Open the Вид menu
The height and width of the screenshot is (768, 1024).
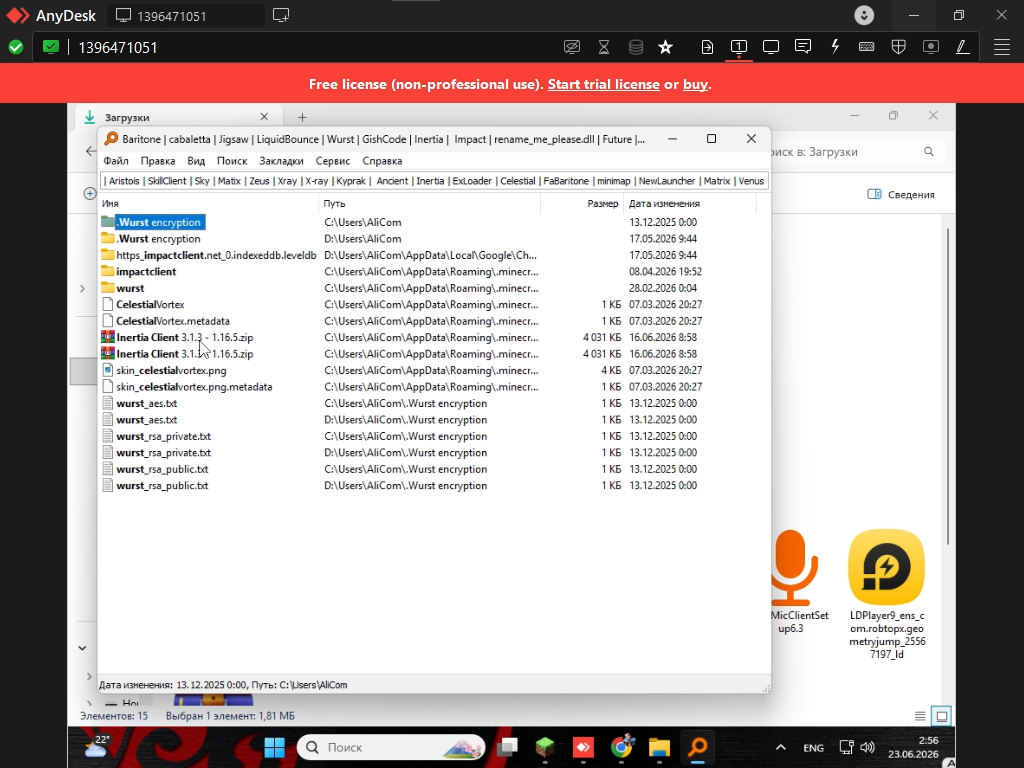pos(196,161)
